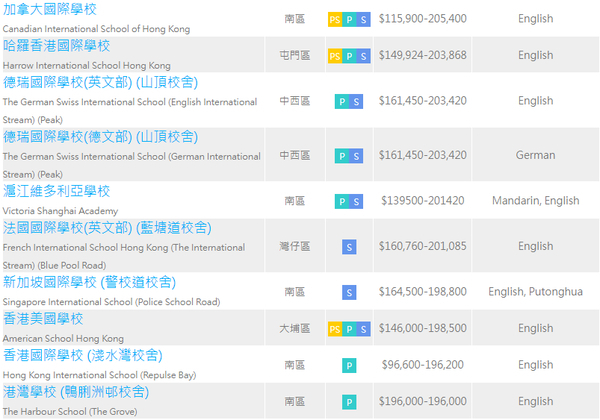Screen dimensions: 600x420
Task: Click S badge in Canadian International School row
Action: pyautogui.click(x=364, y=20)
